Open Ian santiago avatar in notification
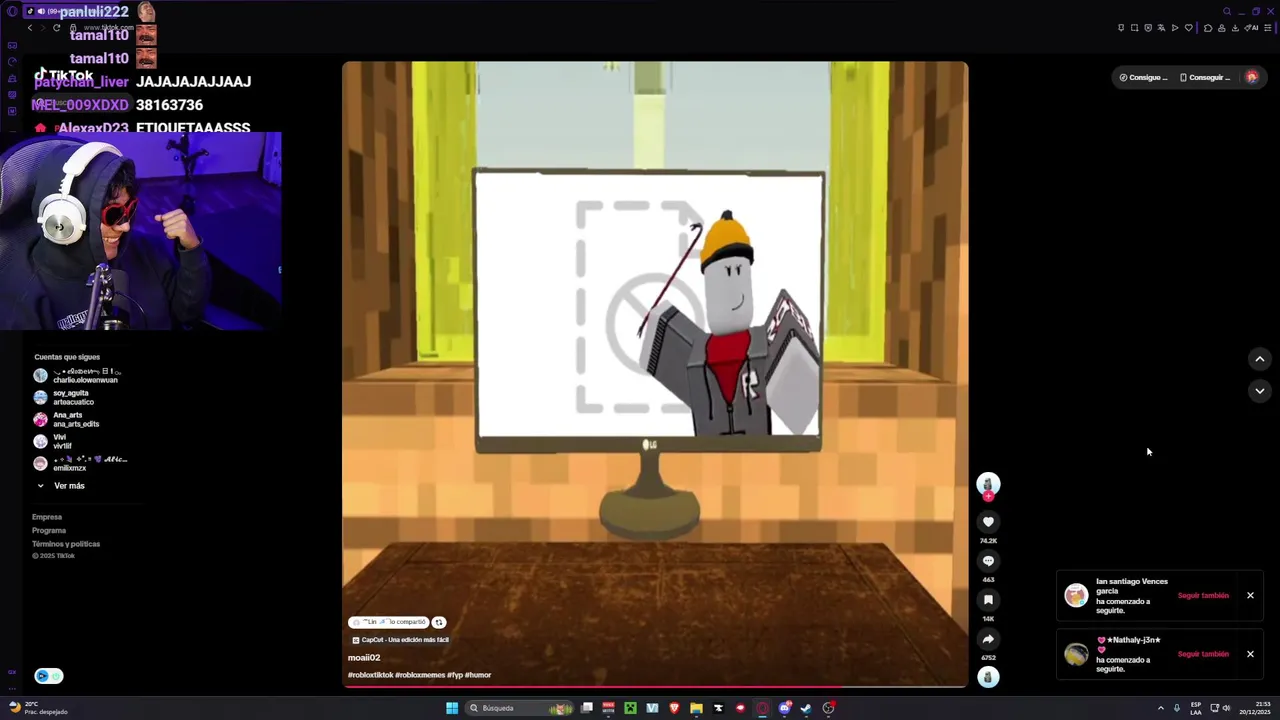The image size is (1280, 720). click(1076, 596)
